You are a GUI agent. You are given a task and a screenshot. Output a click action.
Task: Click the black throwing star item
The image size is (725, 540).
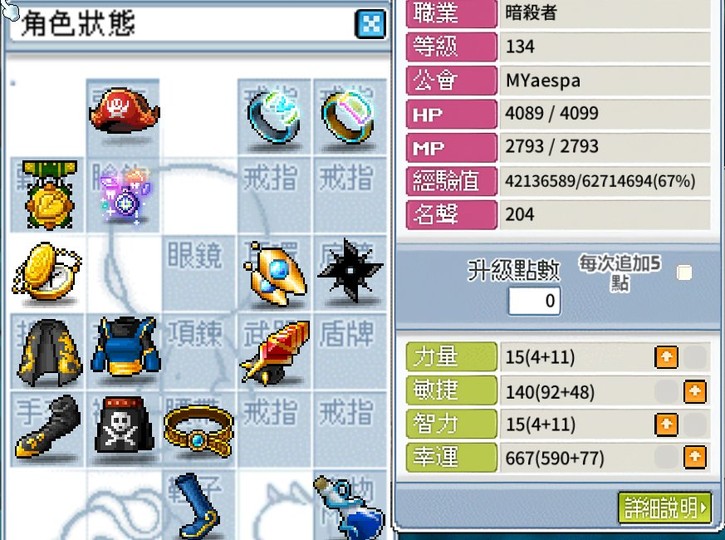pos(350,270)
